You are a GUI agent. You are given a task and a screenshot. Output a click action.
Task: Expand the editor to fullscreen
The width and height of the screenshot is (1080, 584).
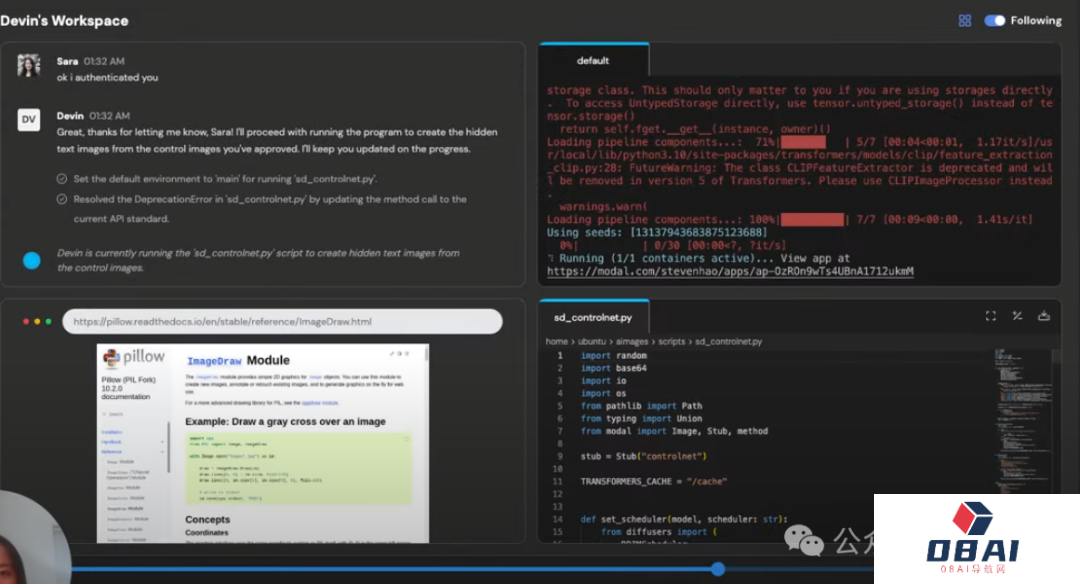[x=990, y=316]
